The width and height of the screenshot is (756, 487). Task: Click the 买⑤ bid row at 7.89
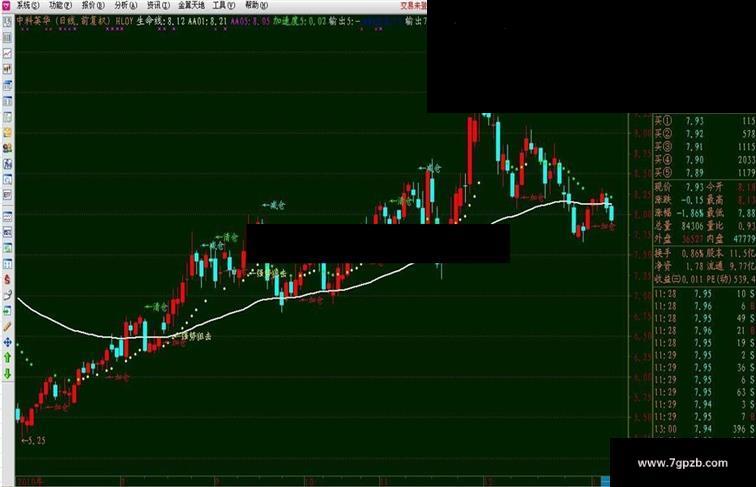(x=704, y=173)
